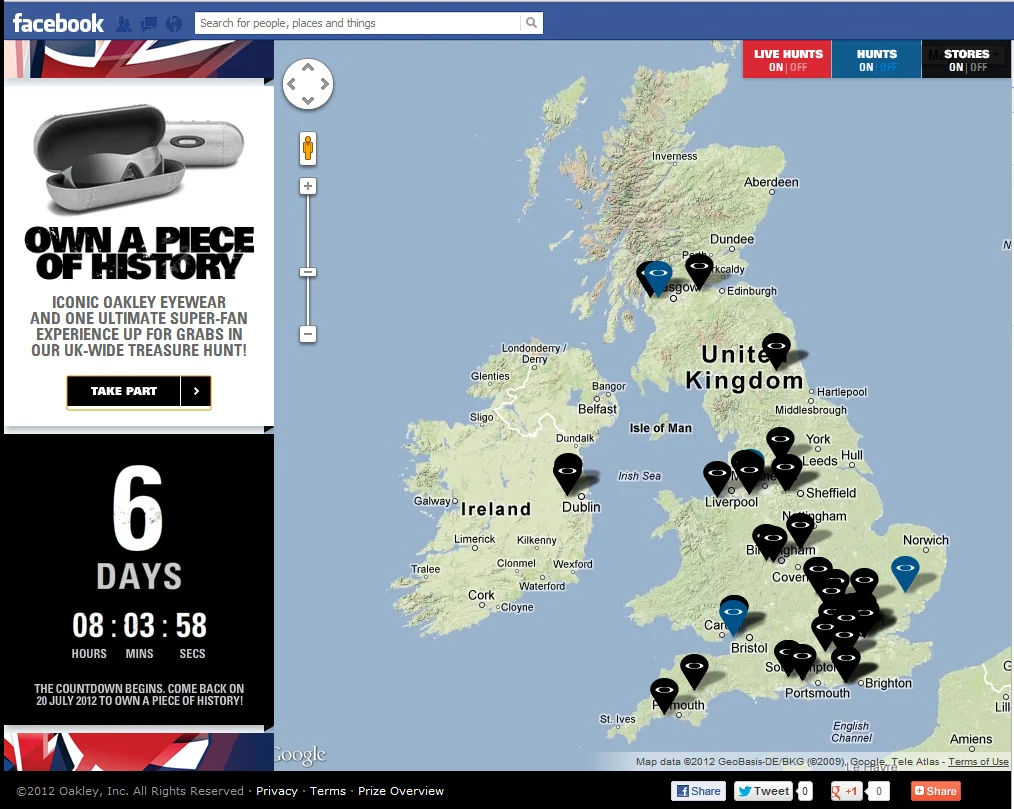Click the Oakley sunglasses case image
1014x809 pixels.
[138, 158]
